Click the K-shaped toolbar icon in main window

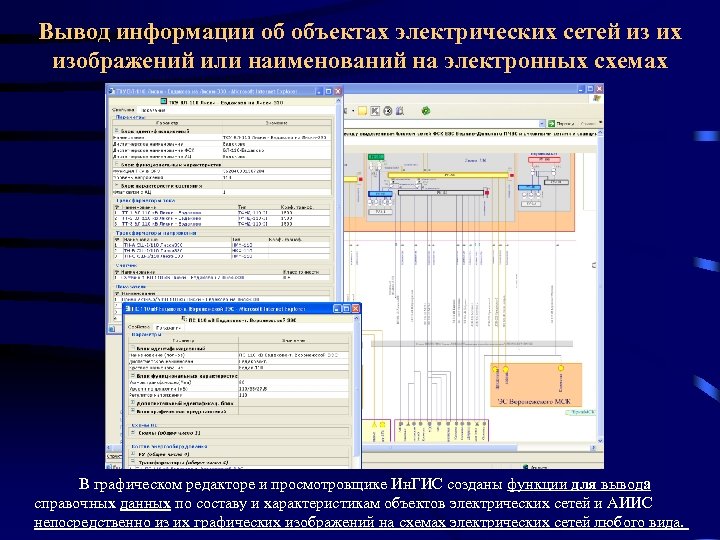pos(375,111)
